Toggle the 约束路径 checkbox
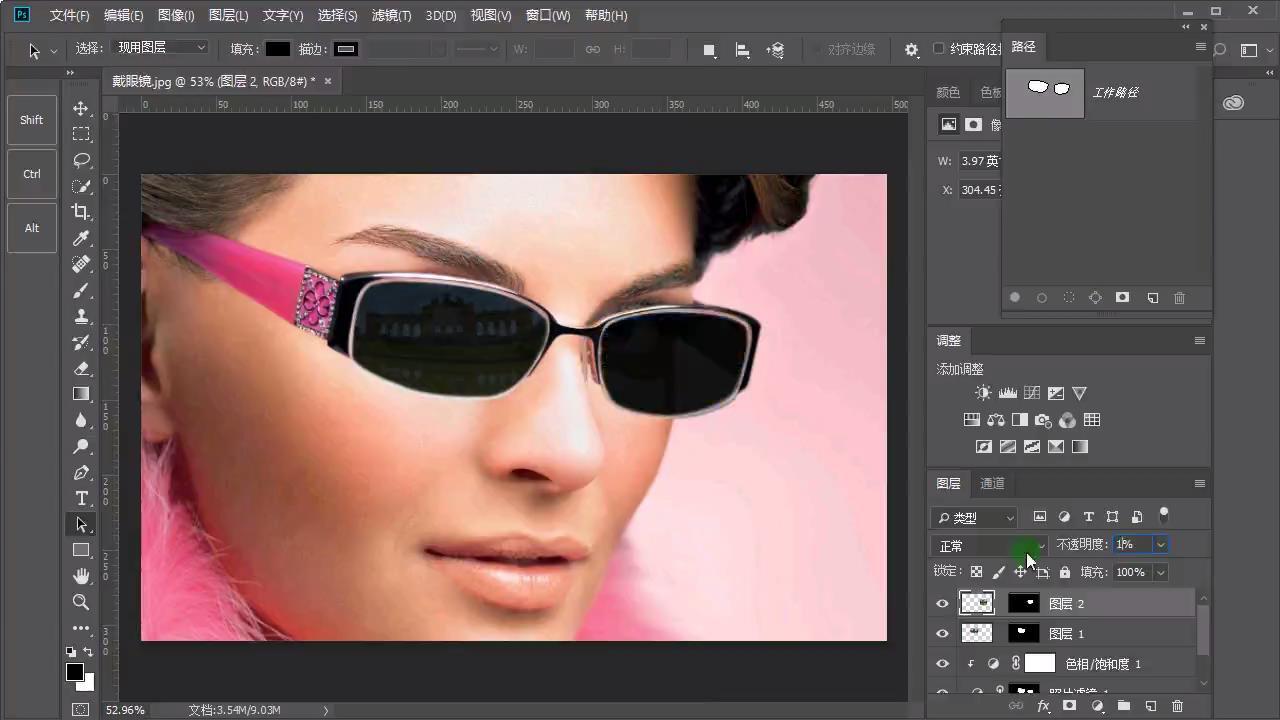This screenshot has width=1280, height=720. click(x=938, y=48)
